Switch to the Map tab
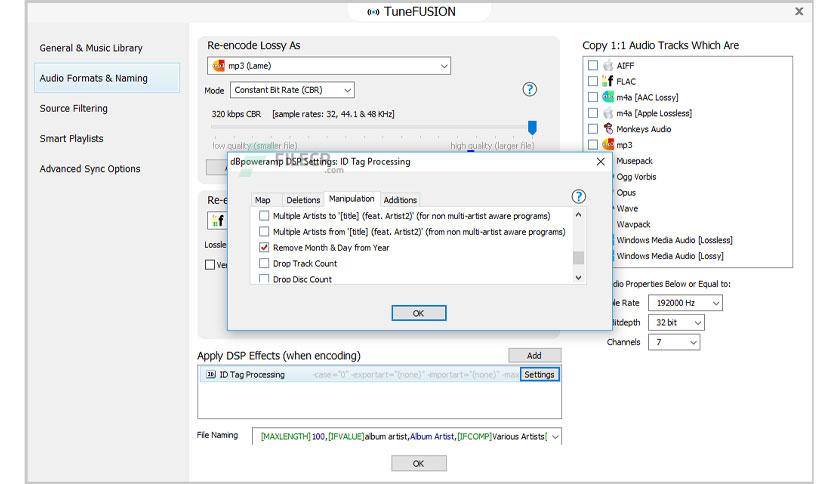 pos(262,200)
